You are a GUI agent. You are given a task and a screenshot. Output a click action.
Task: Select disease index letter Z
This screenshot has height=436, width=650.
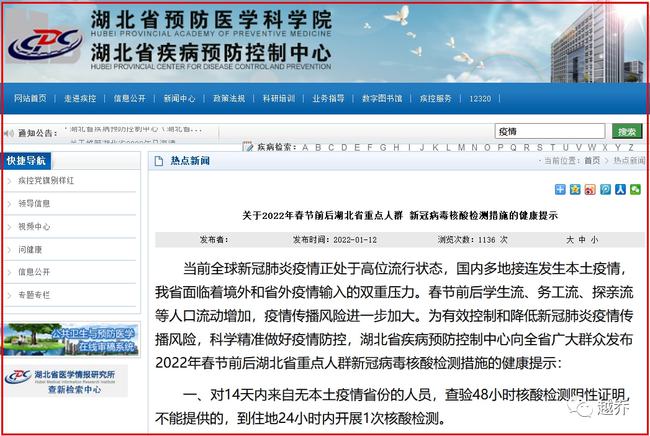click(631, 147)
